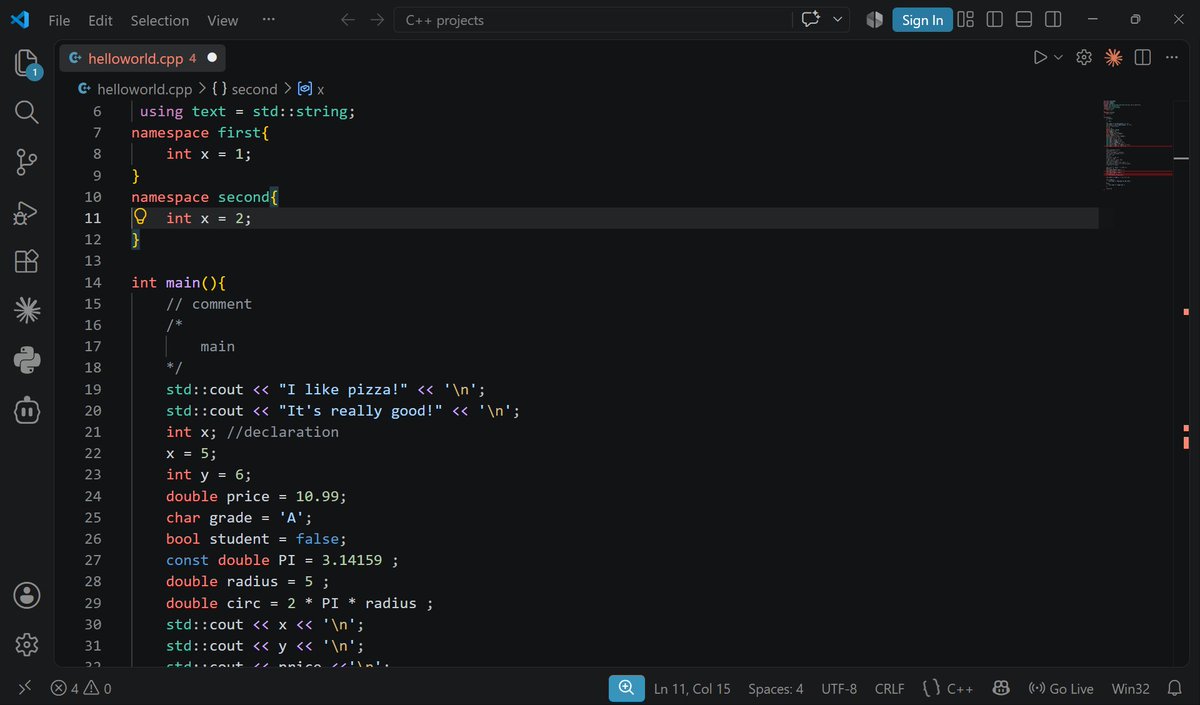Click the zoom magnifier button in the status bar
The height and width of the screenshot is (705, 1200).
tap(626, 688)
